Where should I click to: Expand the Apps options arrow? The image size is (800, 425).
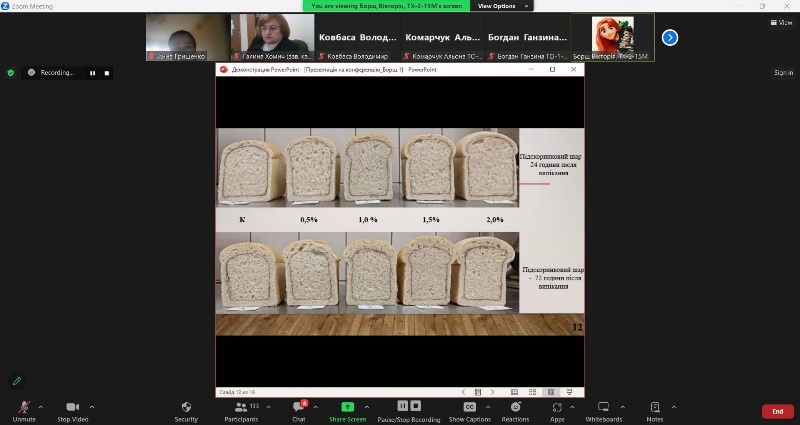pyautogui.click(x=572, y=407)
